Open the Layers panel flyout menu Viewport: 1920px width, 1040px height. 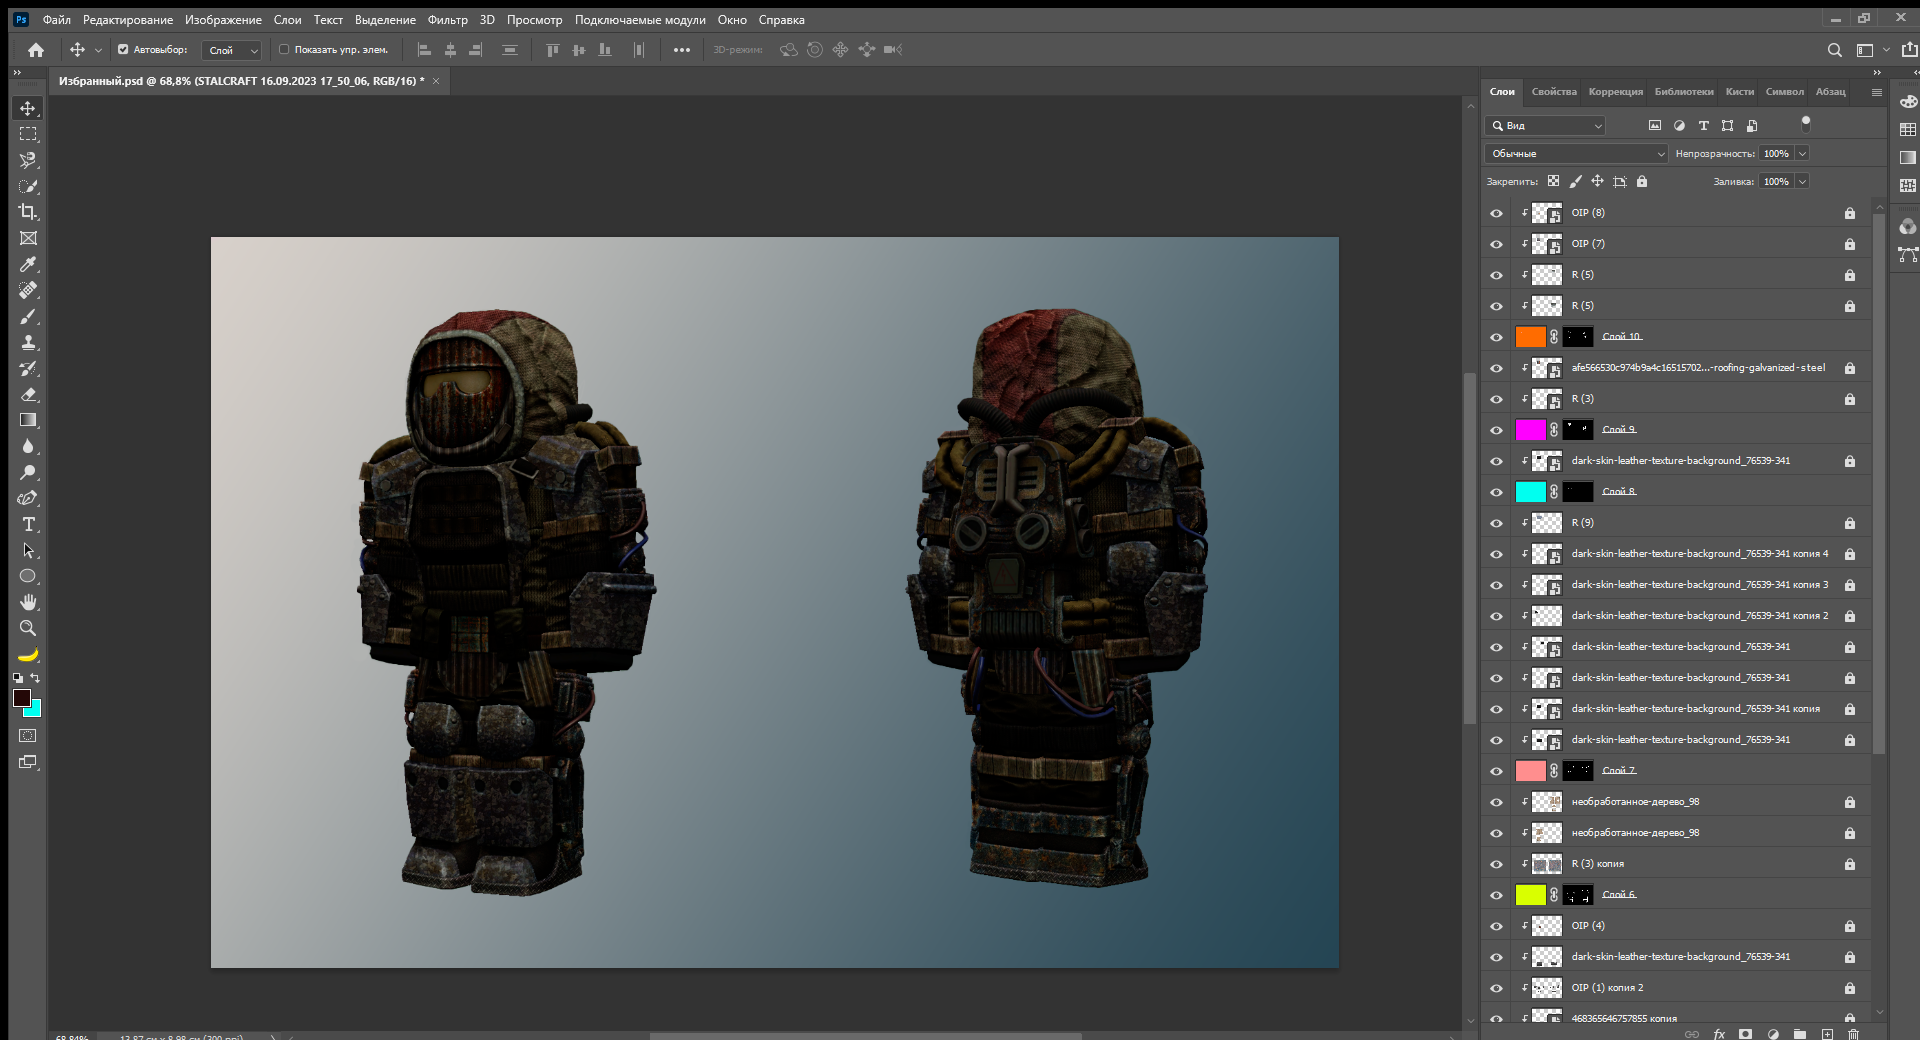point(1877,92)
